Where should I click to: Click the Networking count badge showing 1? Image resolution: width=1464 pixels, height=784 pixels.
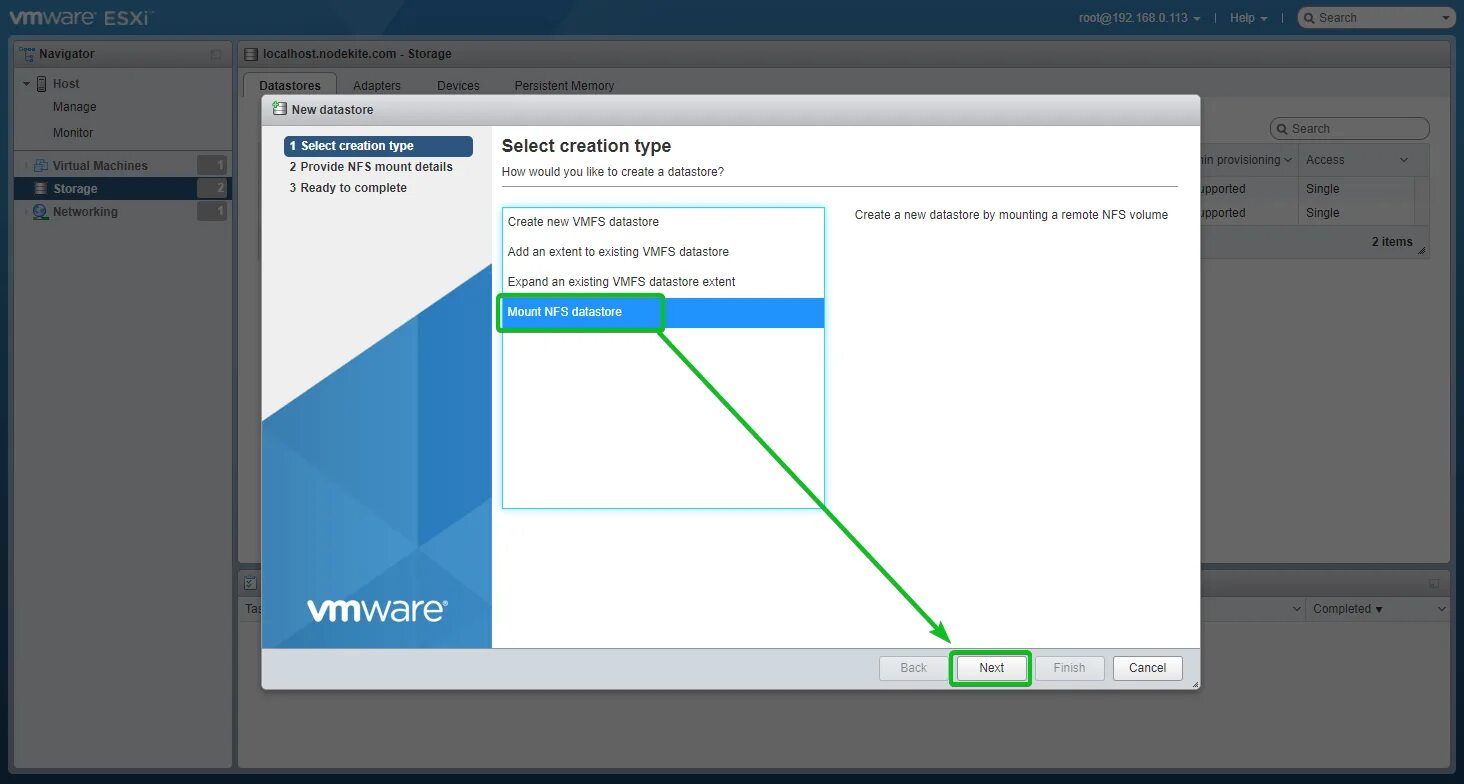tap(212, 212)
